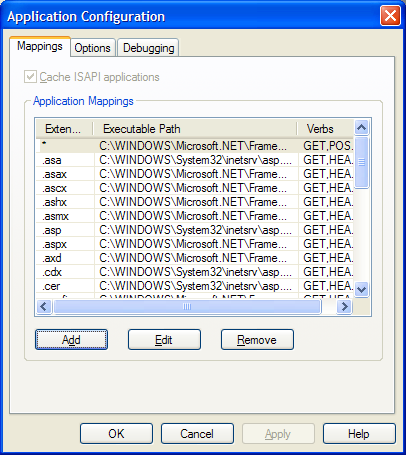Click the list scroll up arrow
The height and width of the screenshot is (455, 406).
point(361,127)
